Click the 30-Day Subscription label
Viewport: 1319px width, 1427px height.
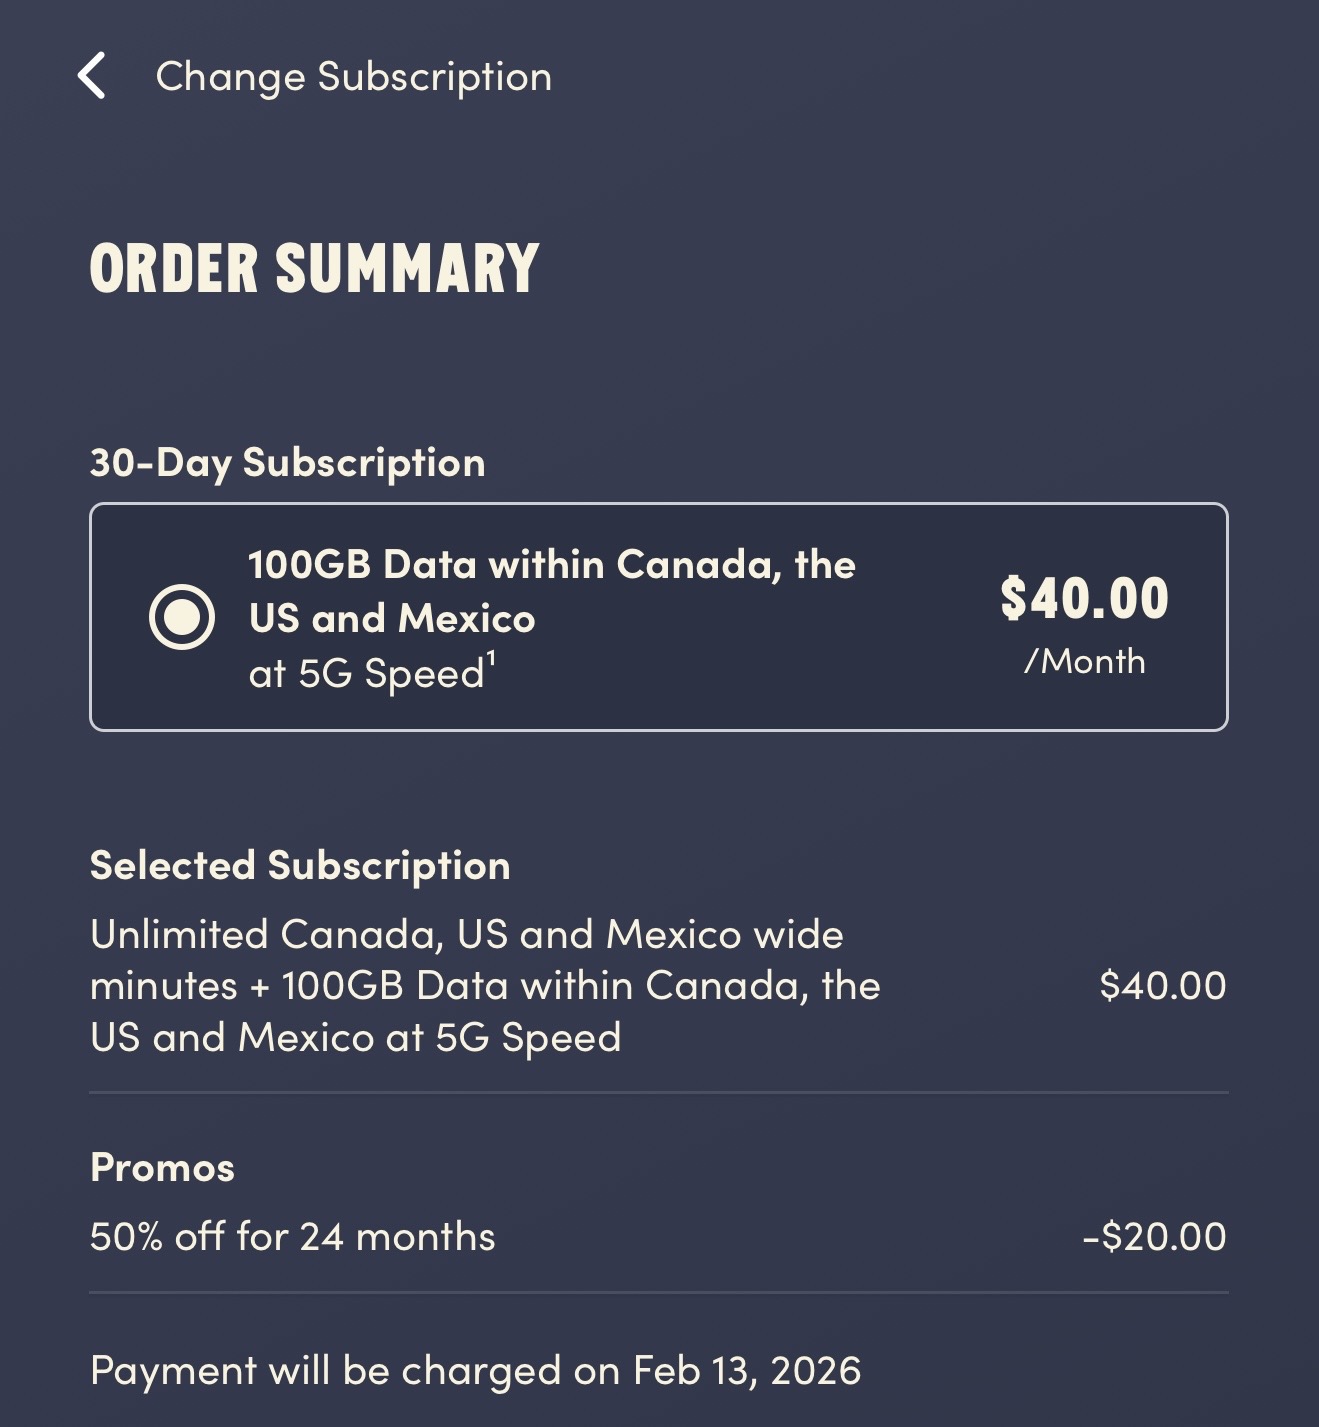pos(287,463)
